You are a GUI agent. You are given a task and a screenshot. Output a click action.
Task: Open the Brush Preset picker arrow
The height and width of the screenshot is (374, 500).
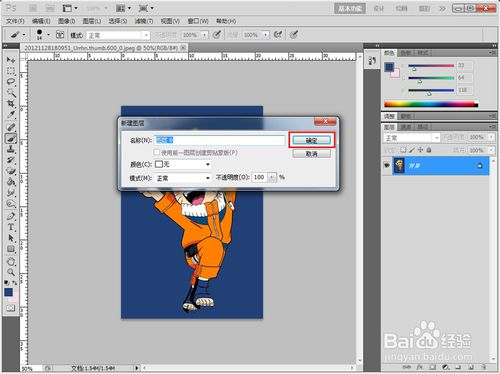pyautogui.click(x=48, y=35)
